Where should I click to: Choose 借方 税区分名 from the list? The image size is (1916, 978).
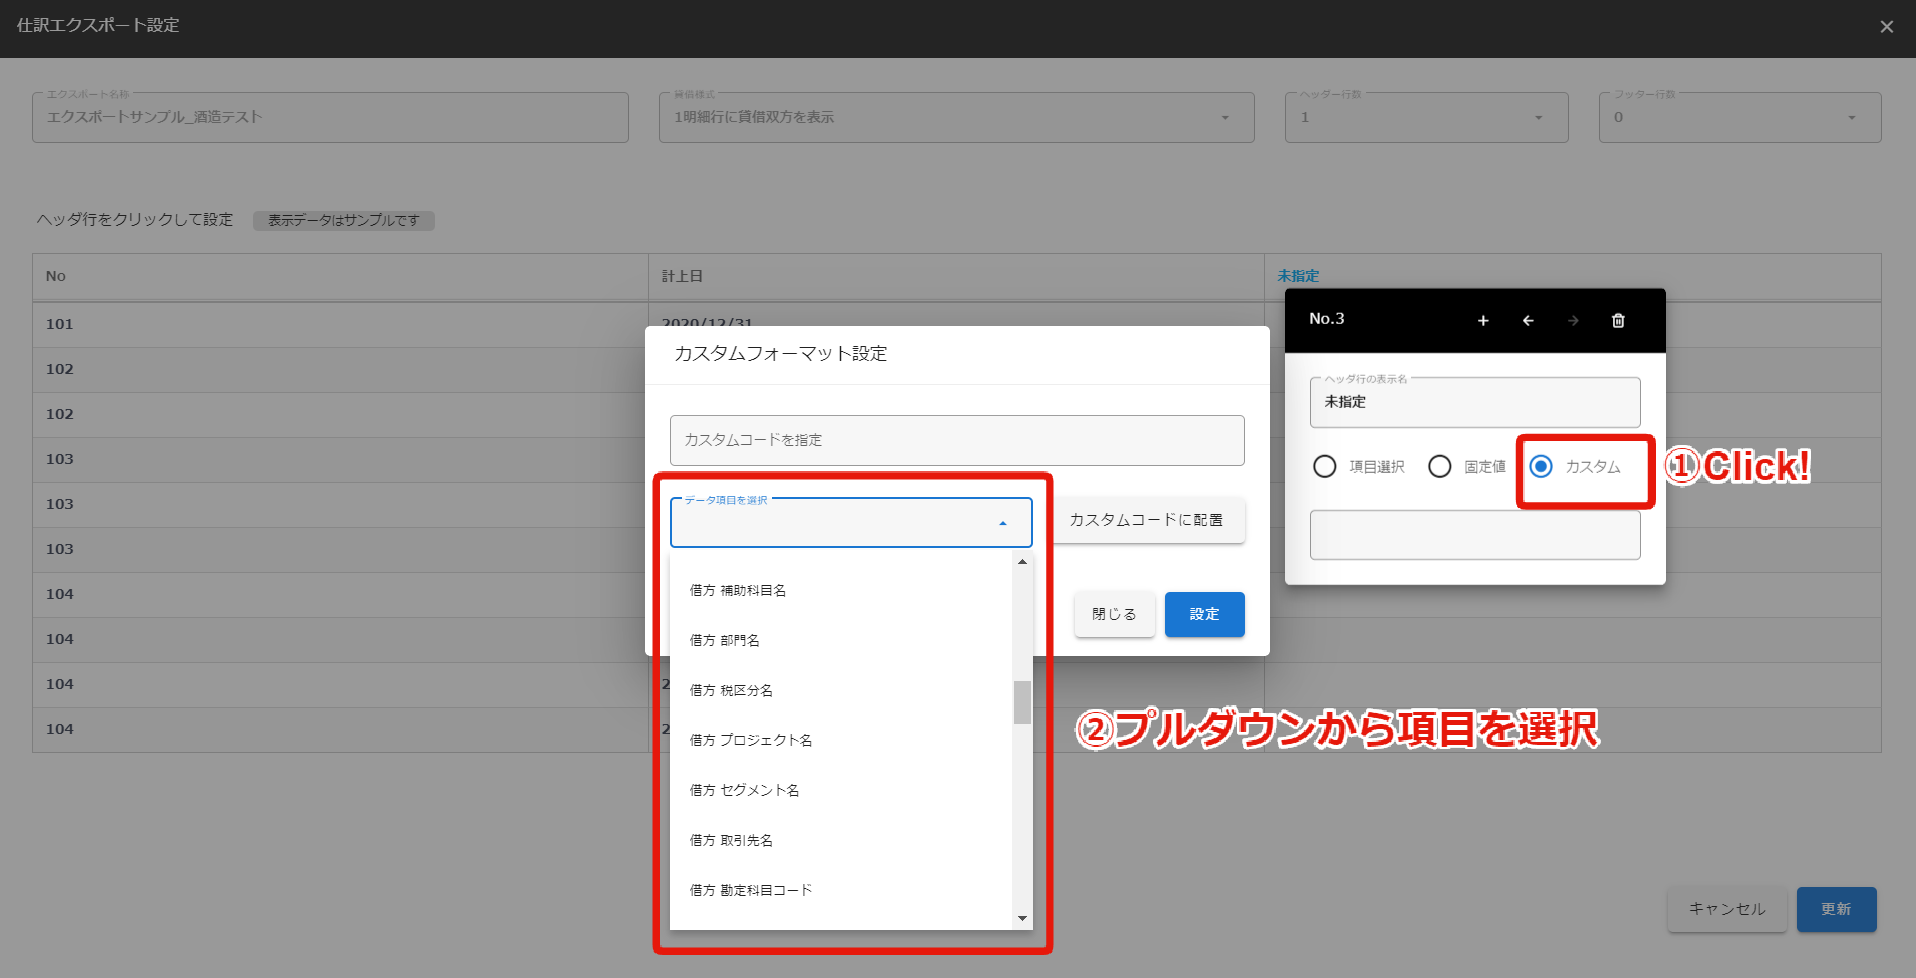pyautogui.click(x=841, y=690)
